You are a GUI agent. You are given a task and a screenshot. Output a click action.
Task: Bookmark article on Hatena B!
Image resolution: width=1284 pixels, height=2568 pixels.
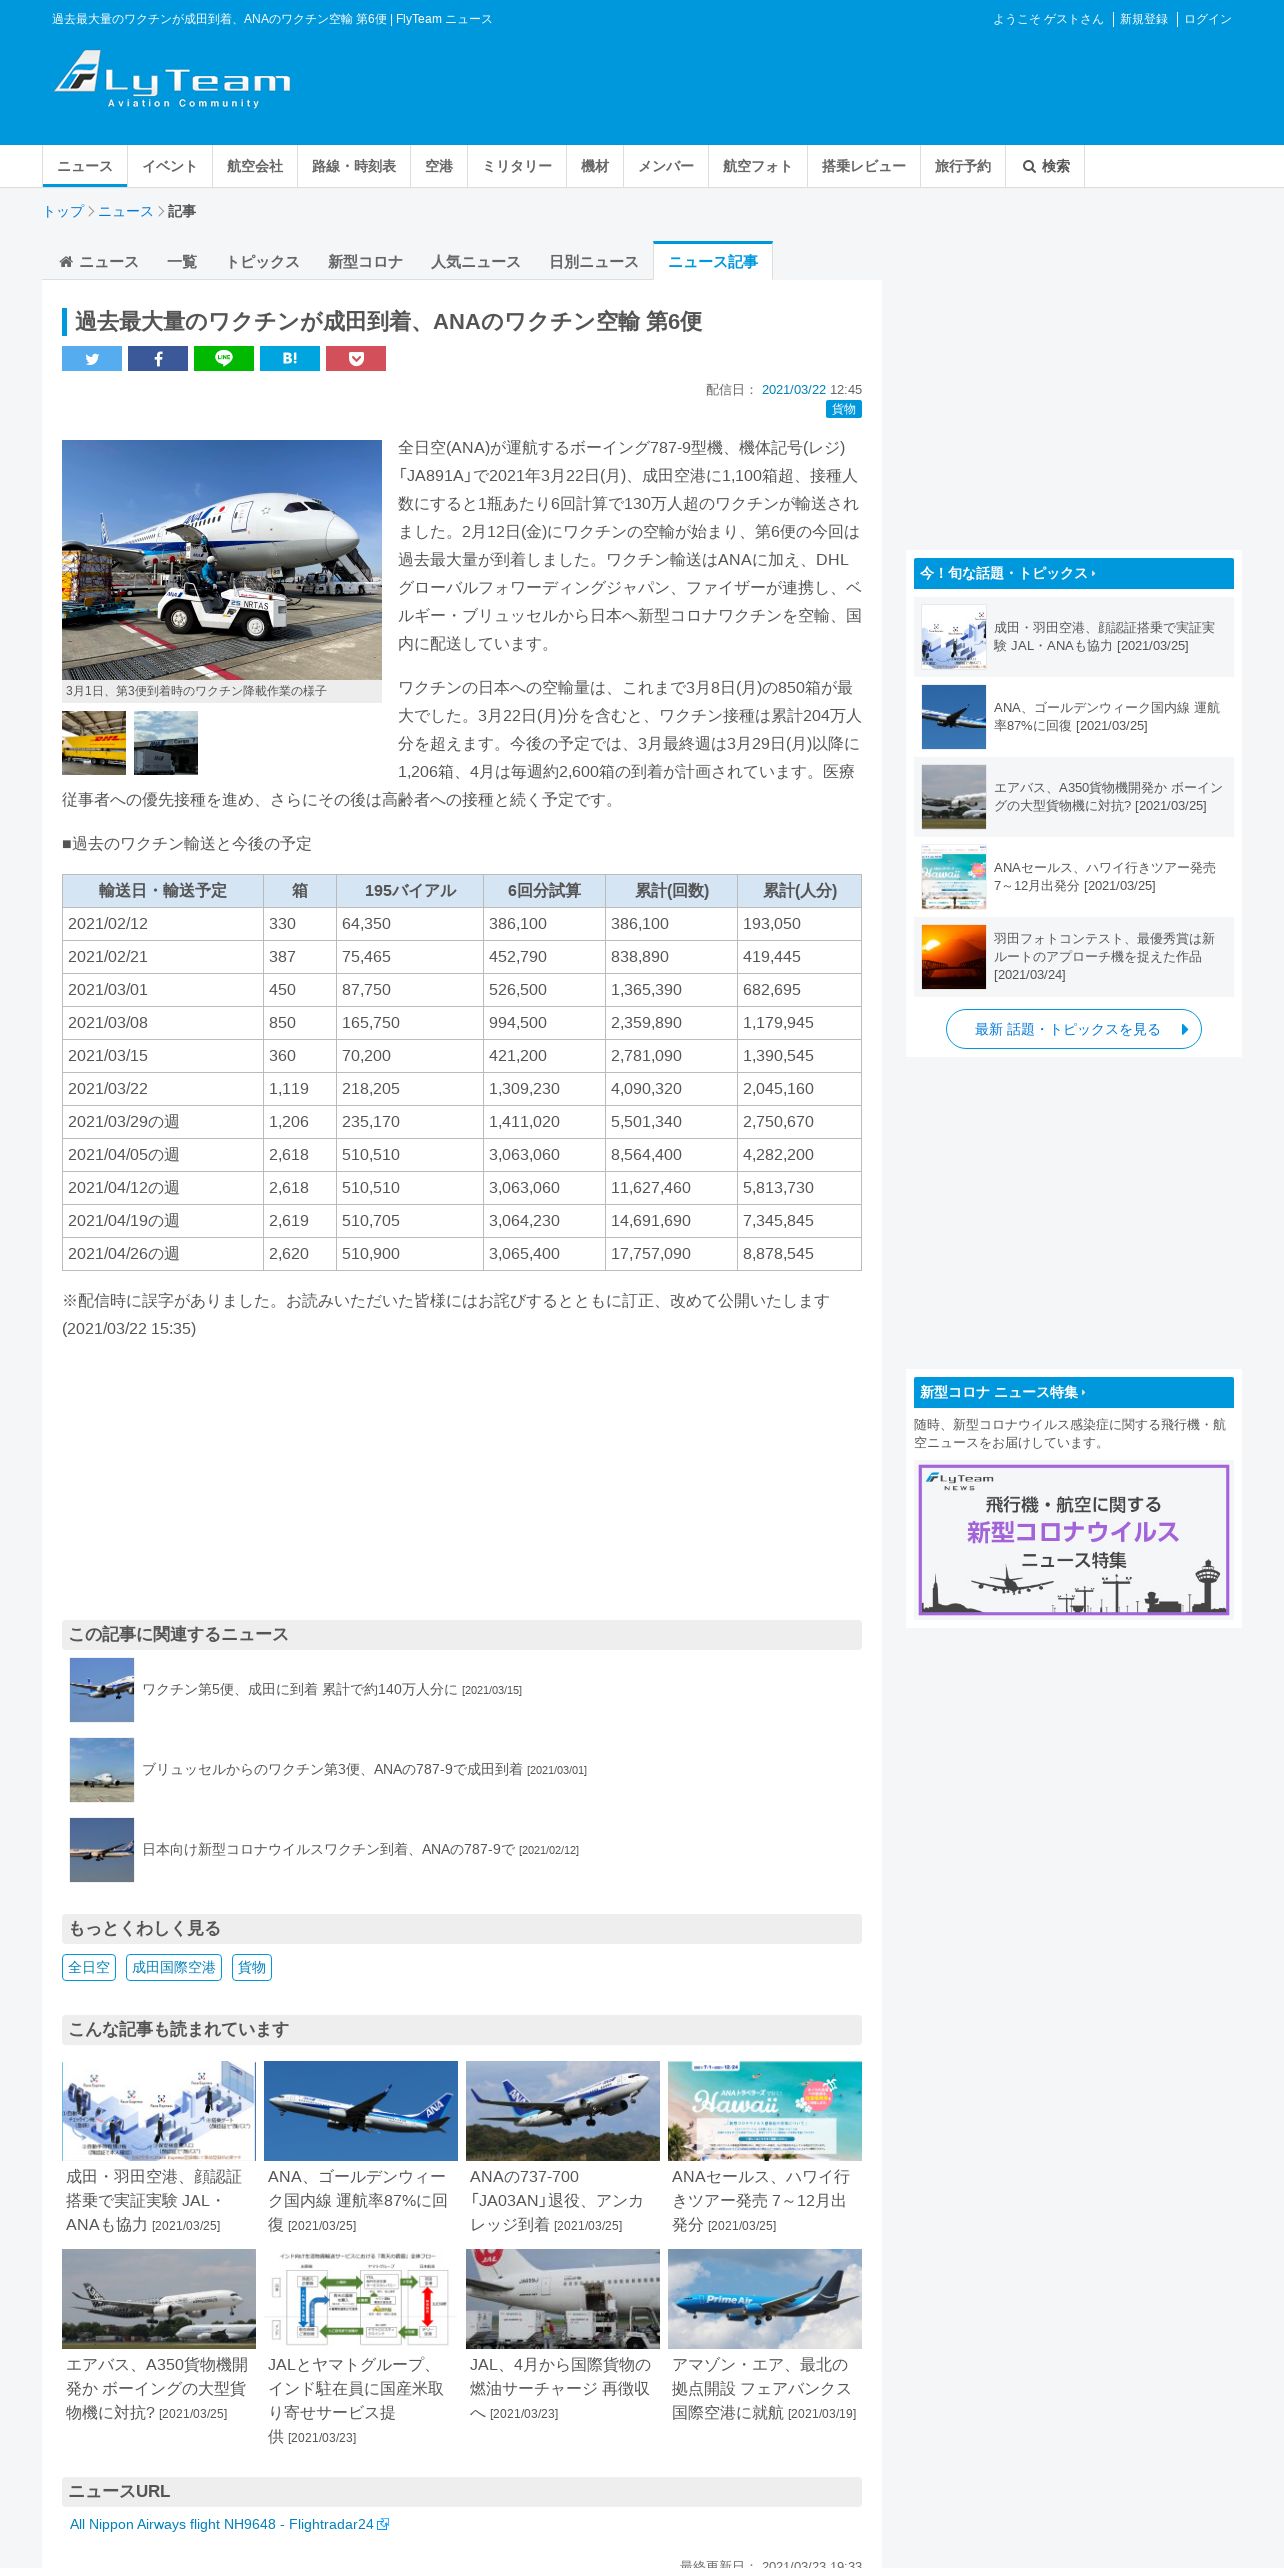290,359
